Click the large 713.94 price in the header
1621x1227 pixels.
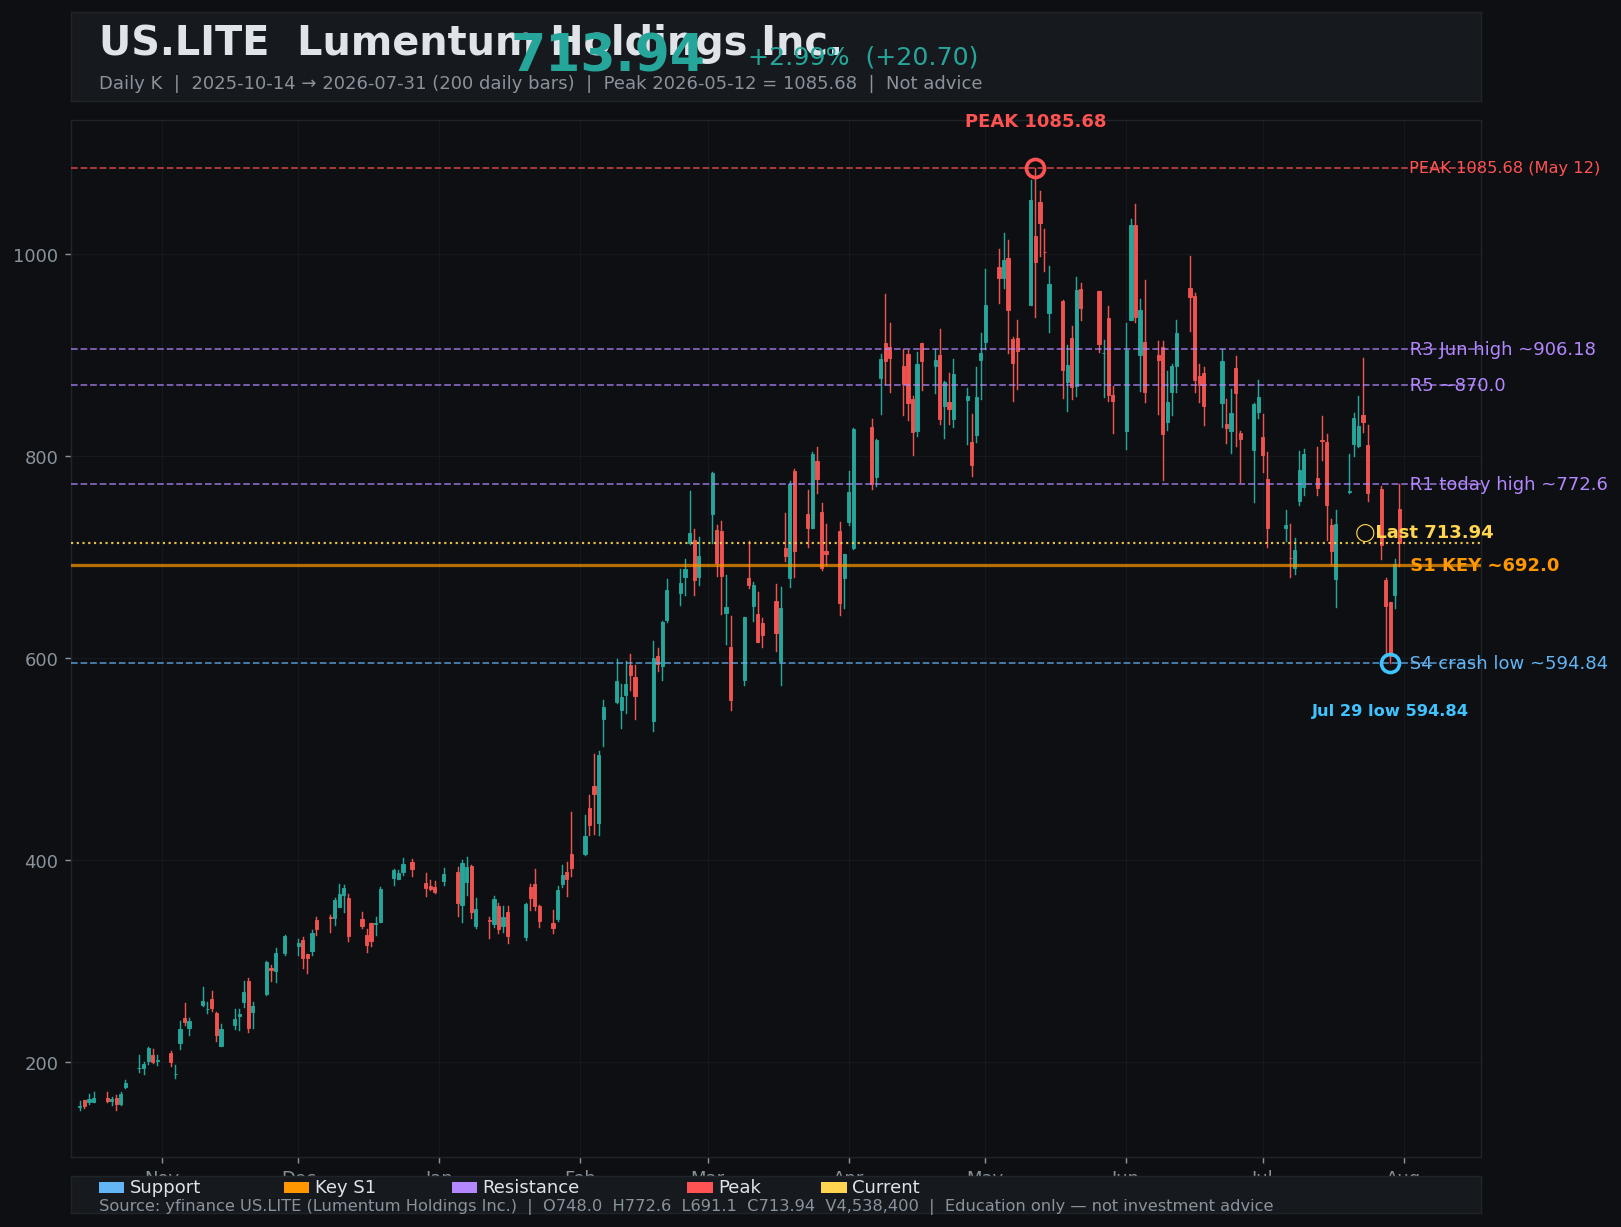click(608, 54)
